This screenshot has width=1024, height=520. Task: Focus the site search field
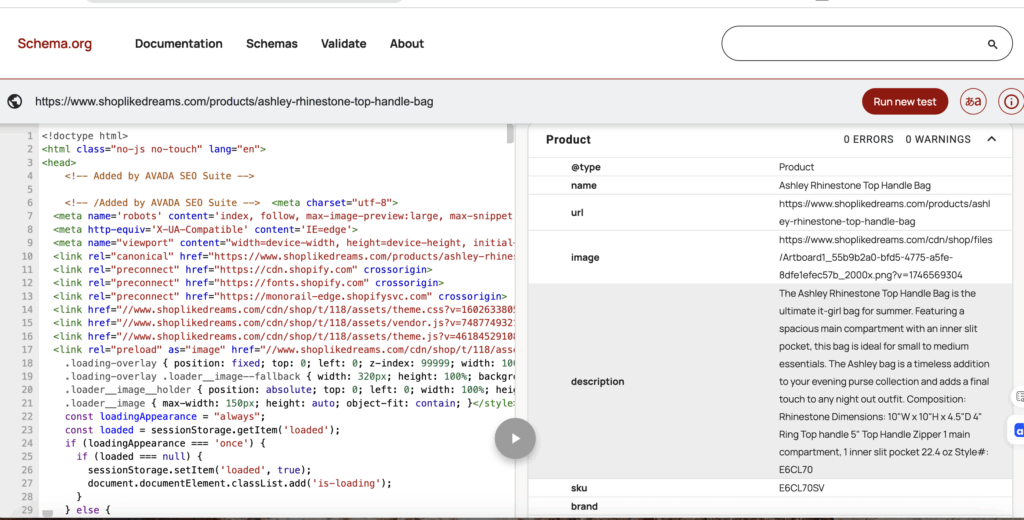[850, 44]
